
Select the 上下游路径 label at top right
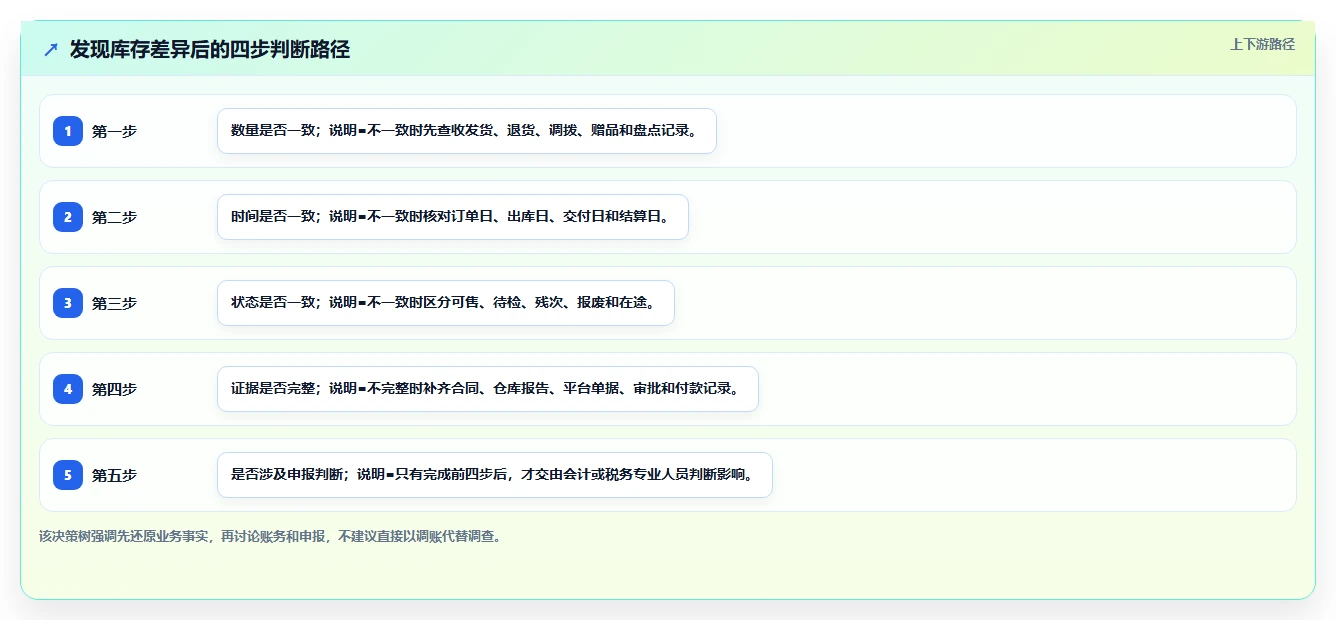1262,44
